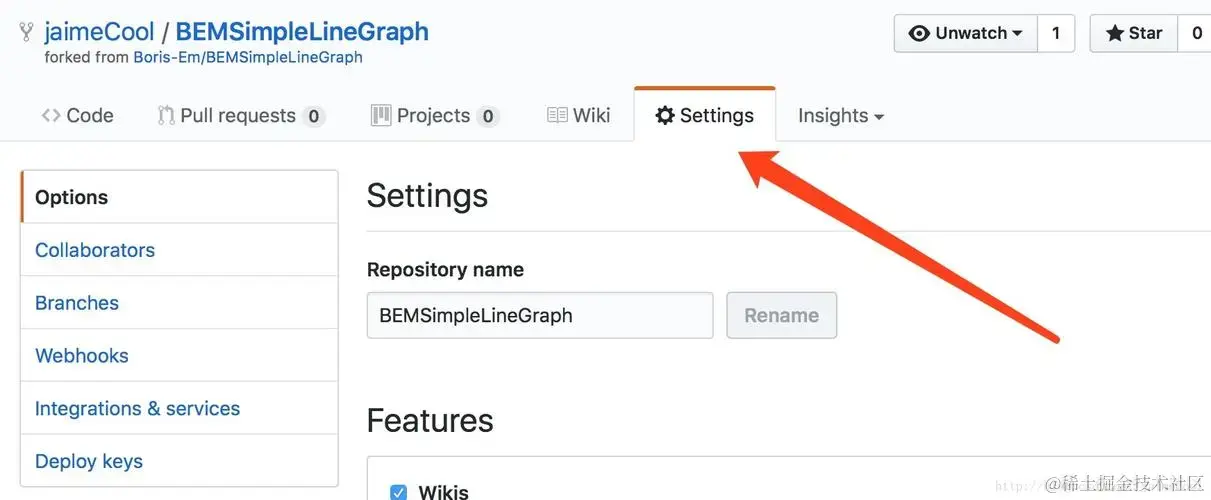Select Webhooks in the settings sidebar
Screen dimensions: 1211x500
pyautogui.click(x=82, y=356)
